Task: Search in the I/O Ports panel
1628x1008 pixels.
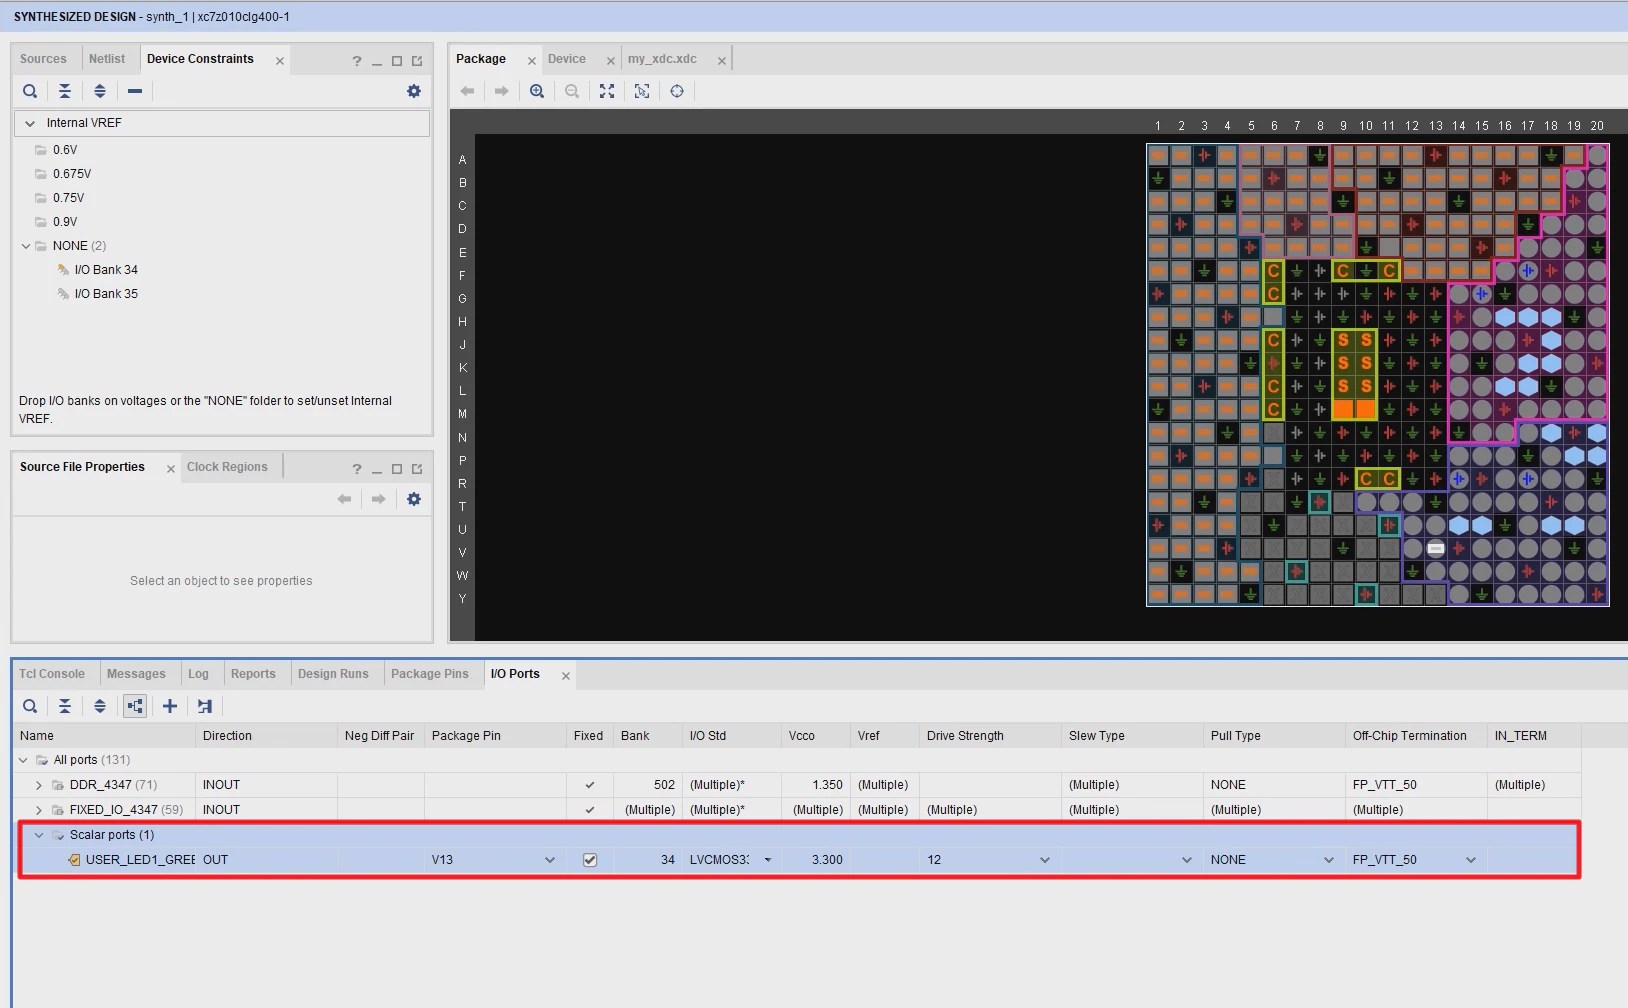Action: (30, 706)
